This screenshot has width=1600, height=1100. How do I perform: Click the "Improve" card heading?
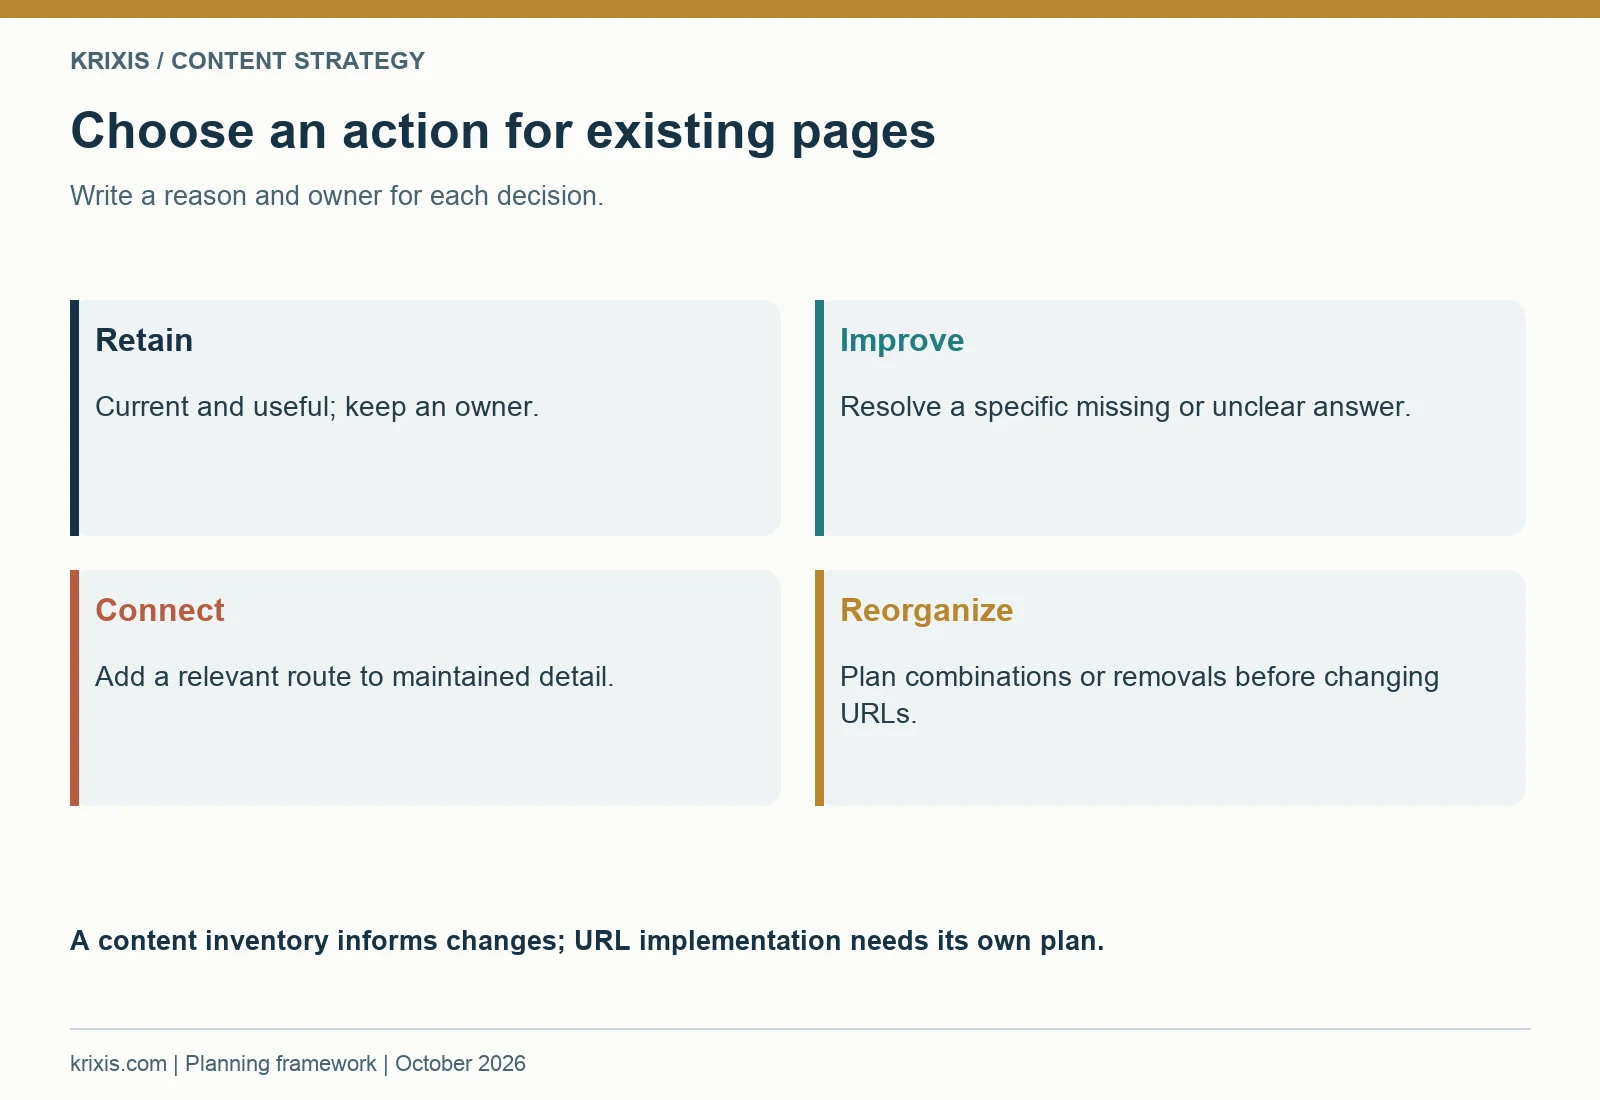[x=902, y=340]
